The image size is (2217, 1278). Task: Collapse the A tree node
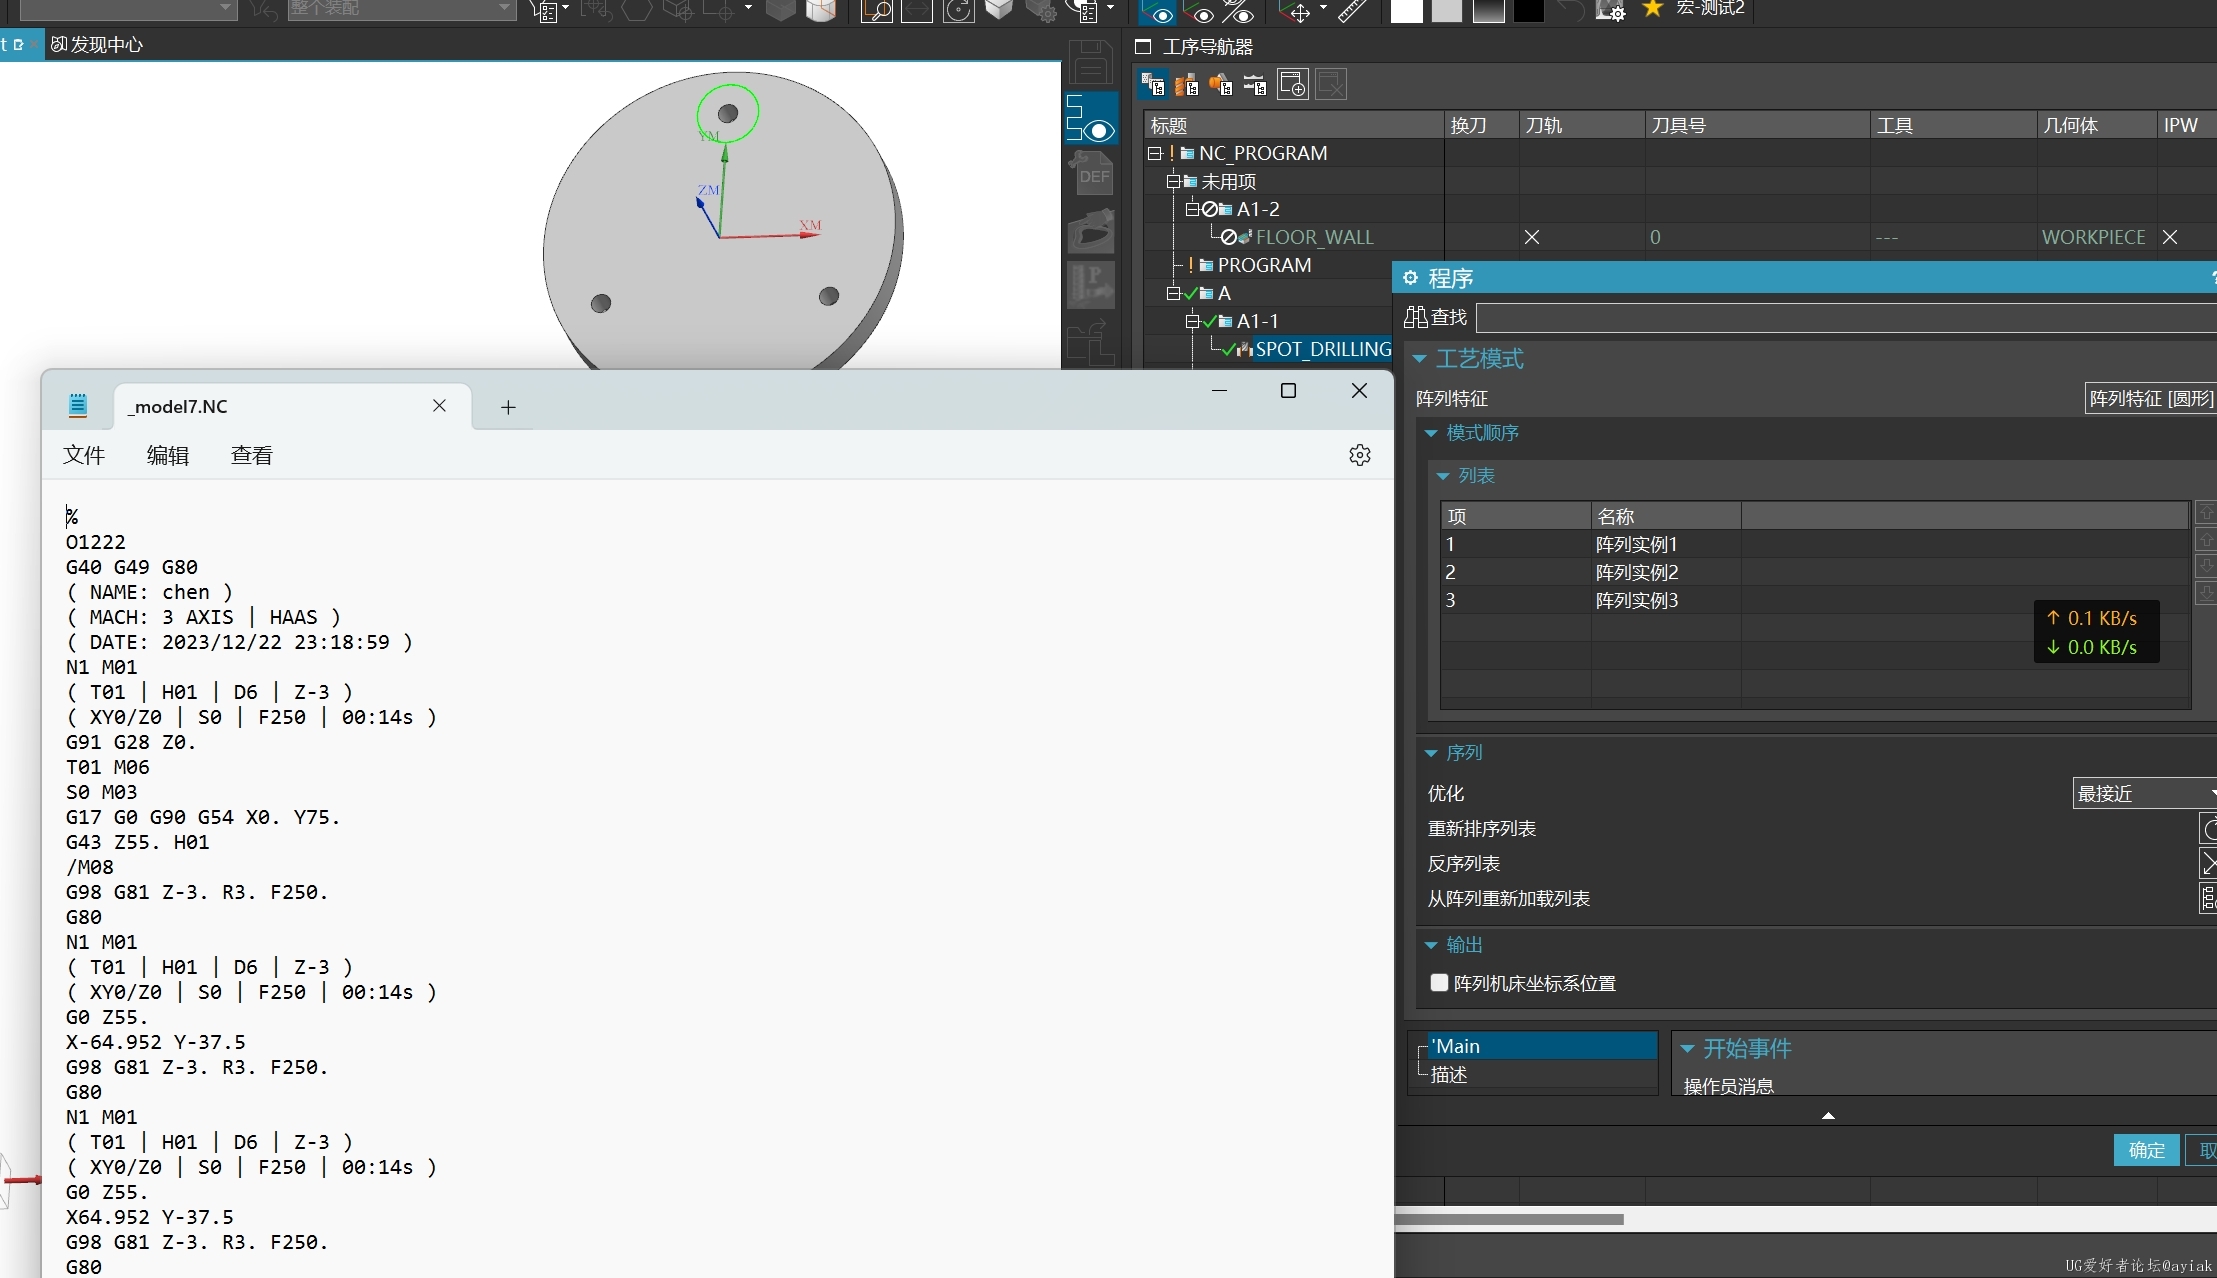1173,293
